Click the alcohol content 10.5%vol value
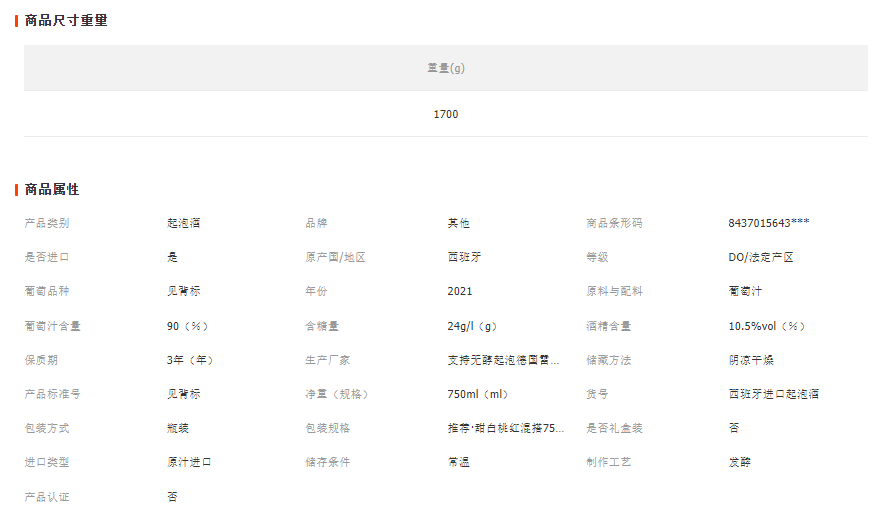 point(767,326)
